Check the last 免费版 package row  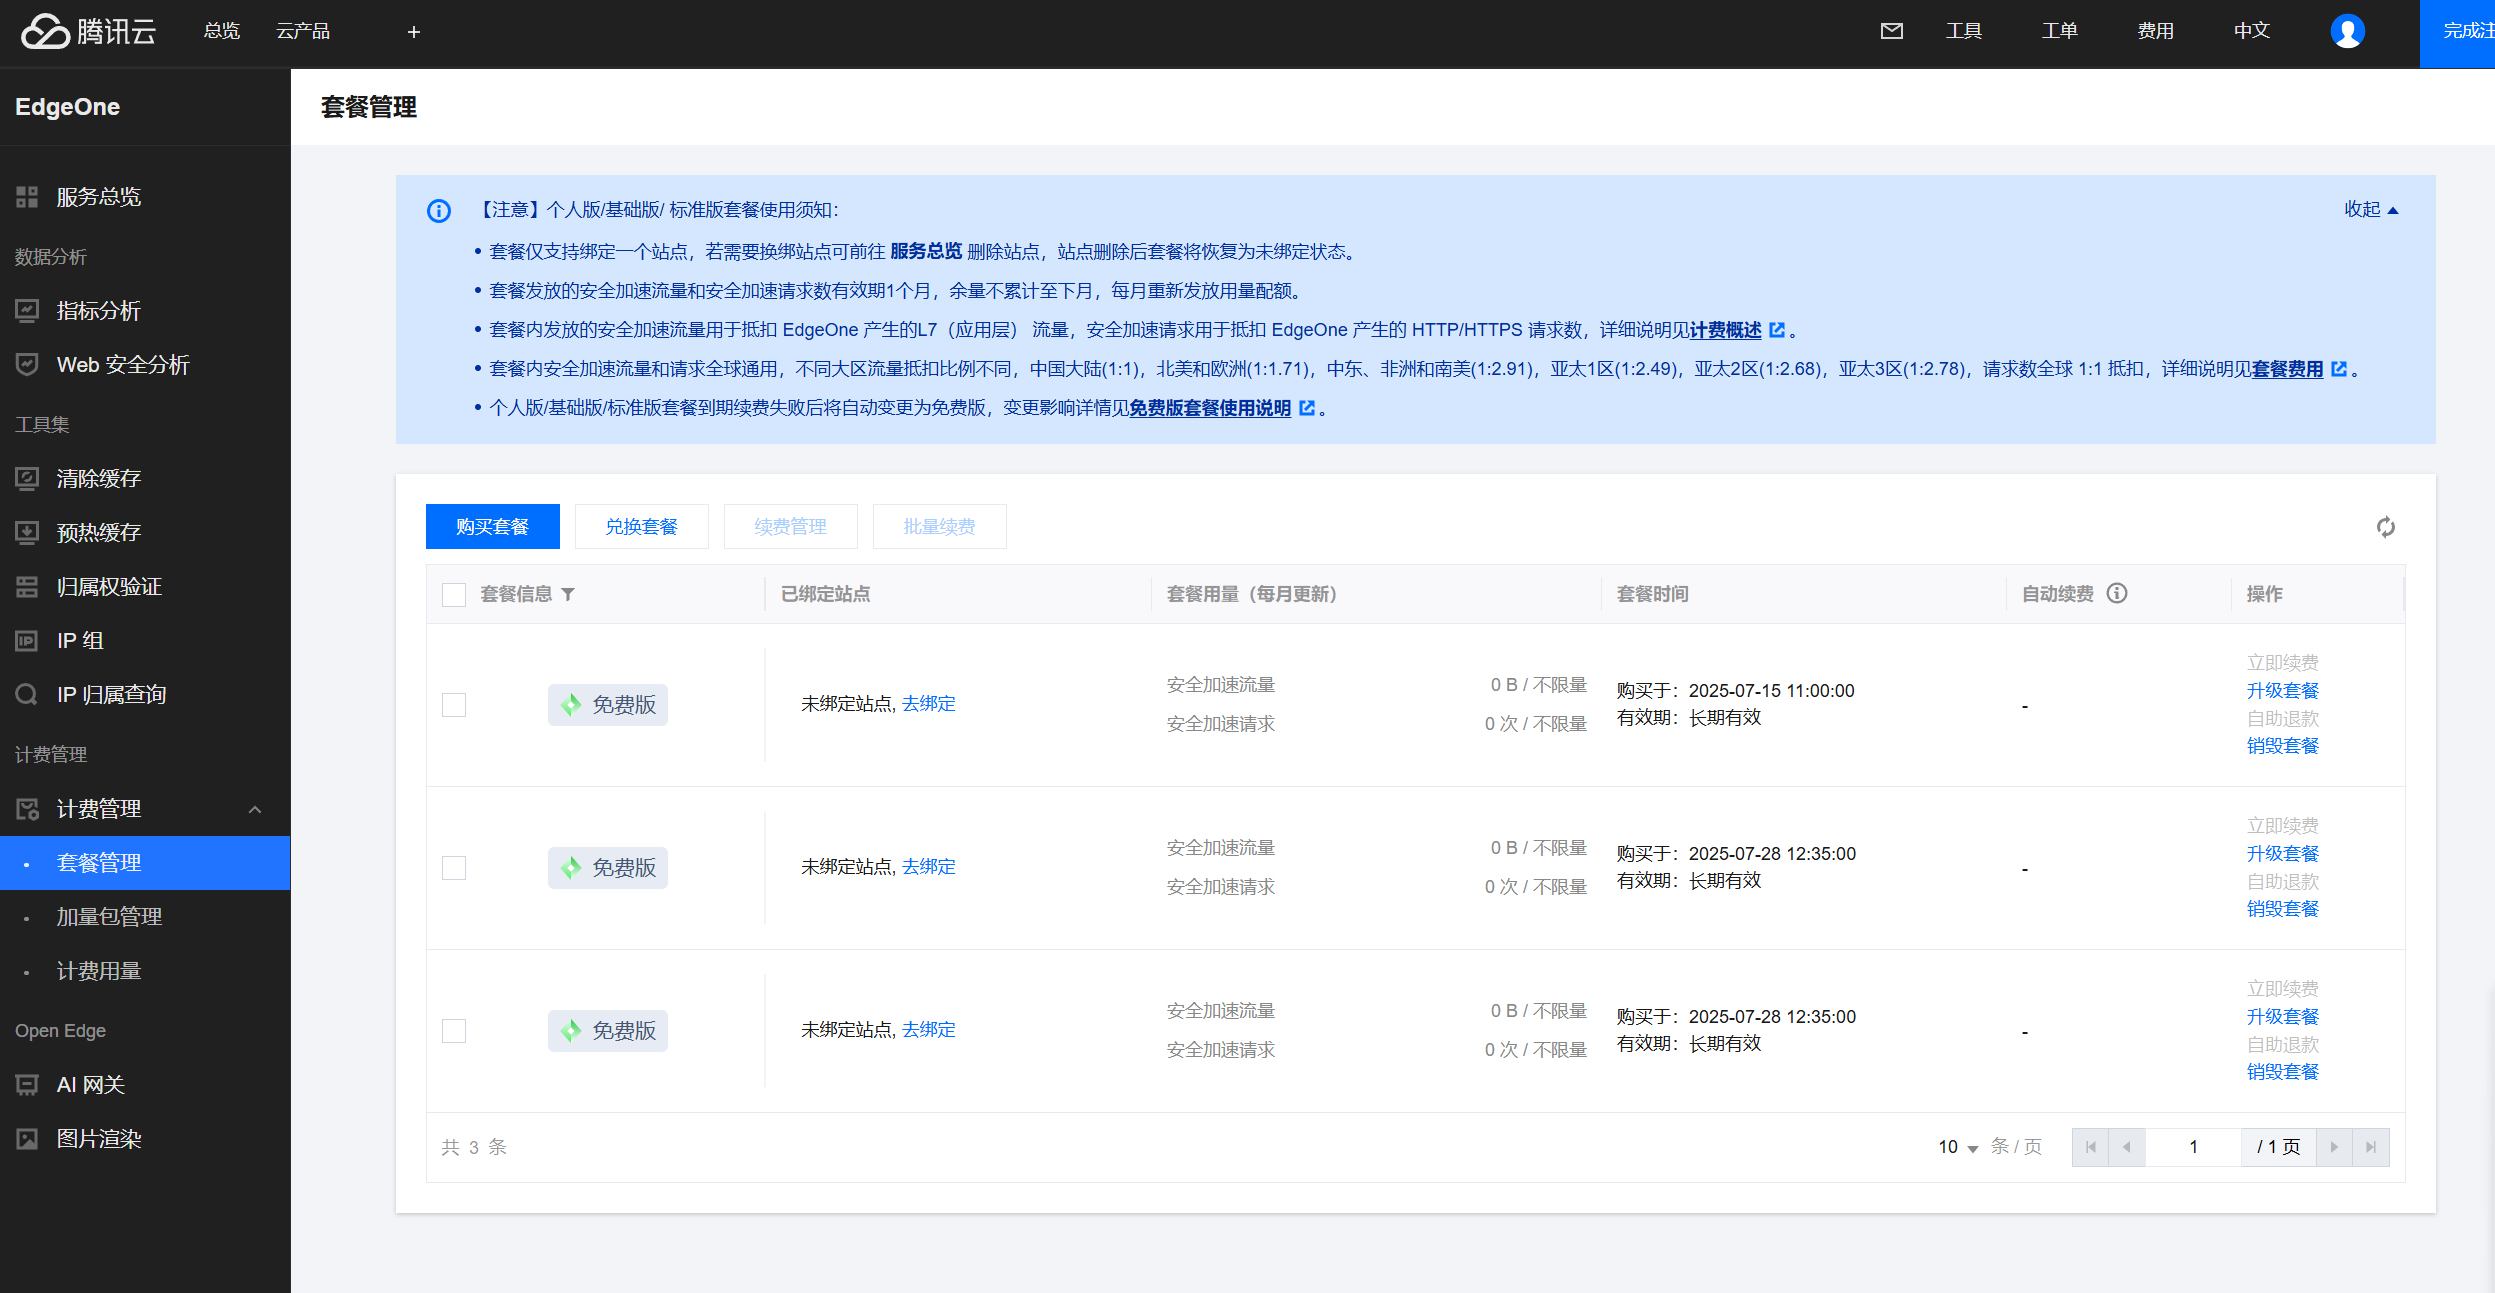click(454, 1031)
